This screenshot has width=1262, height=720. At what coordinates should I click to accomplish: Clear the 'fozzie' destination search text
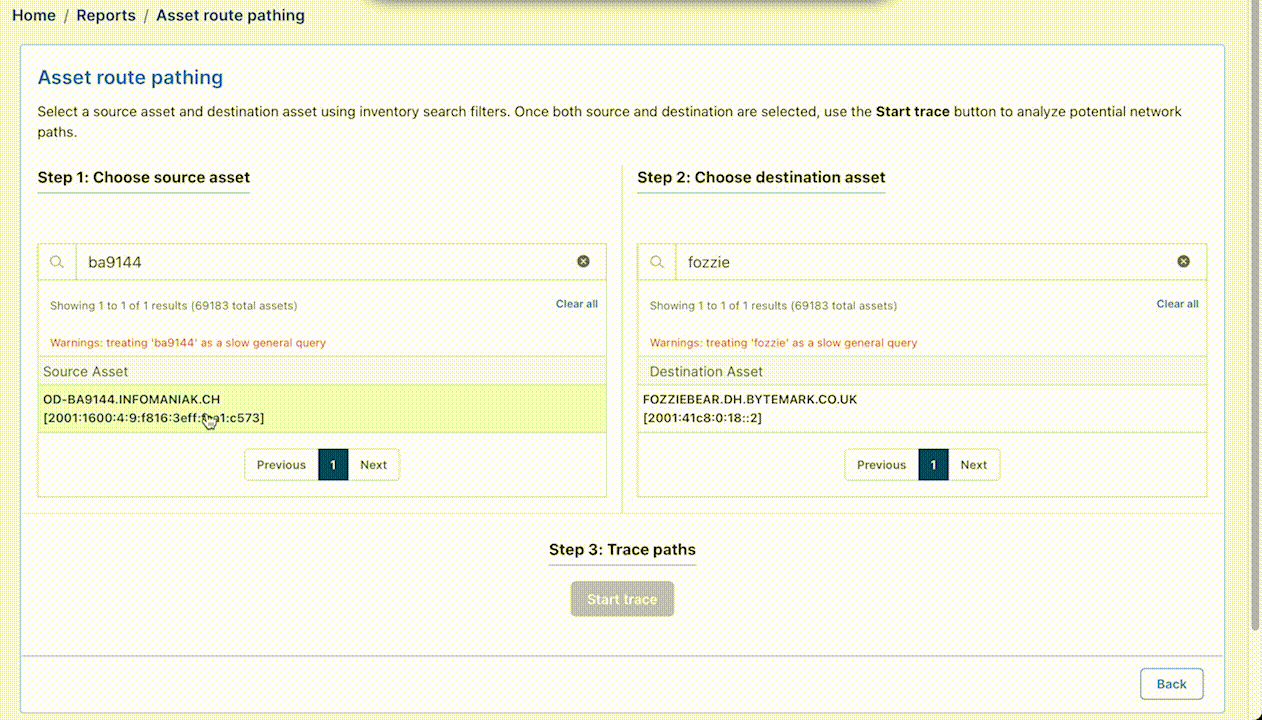coord(1183,262)
